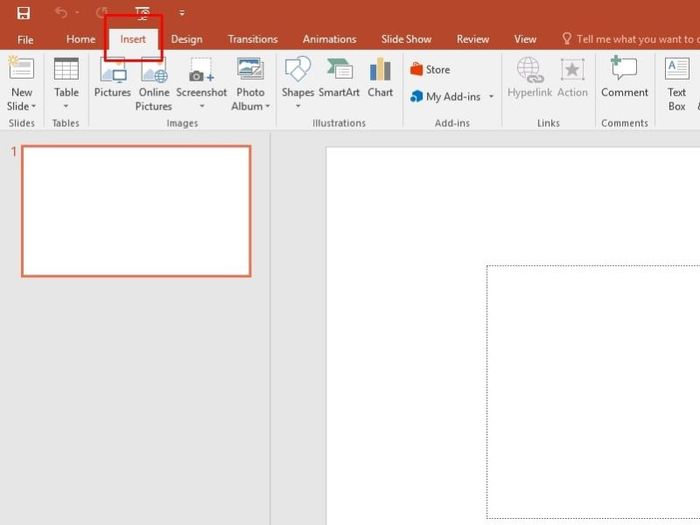Switch to the Design tab

(187, 39)
